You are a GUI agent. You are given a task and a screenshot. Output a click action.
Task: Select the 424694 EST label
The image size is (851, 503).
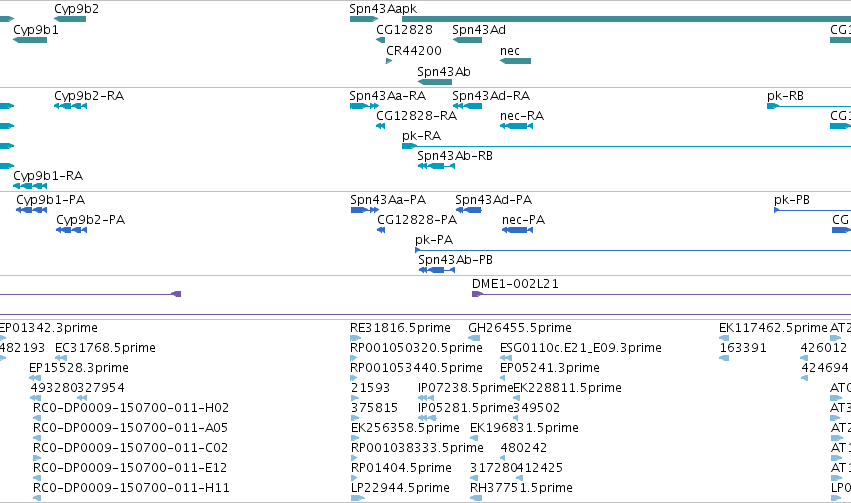825,368
